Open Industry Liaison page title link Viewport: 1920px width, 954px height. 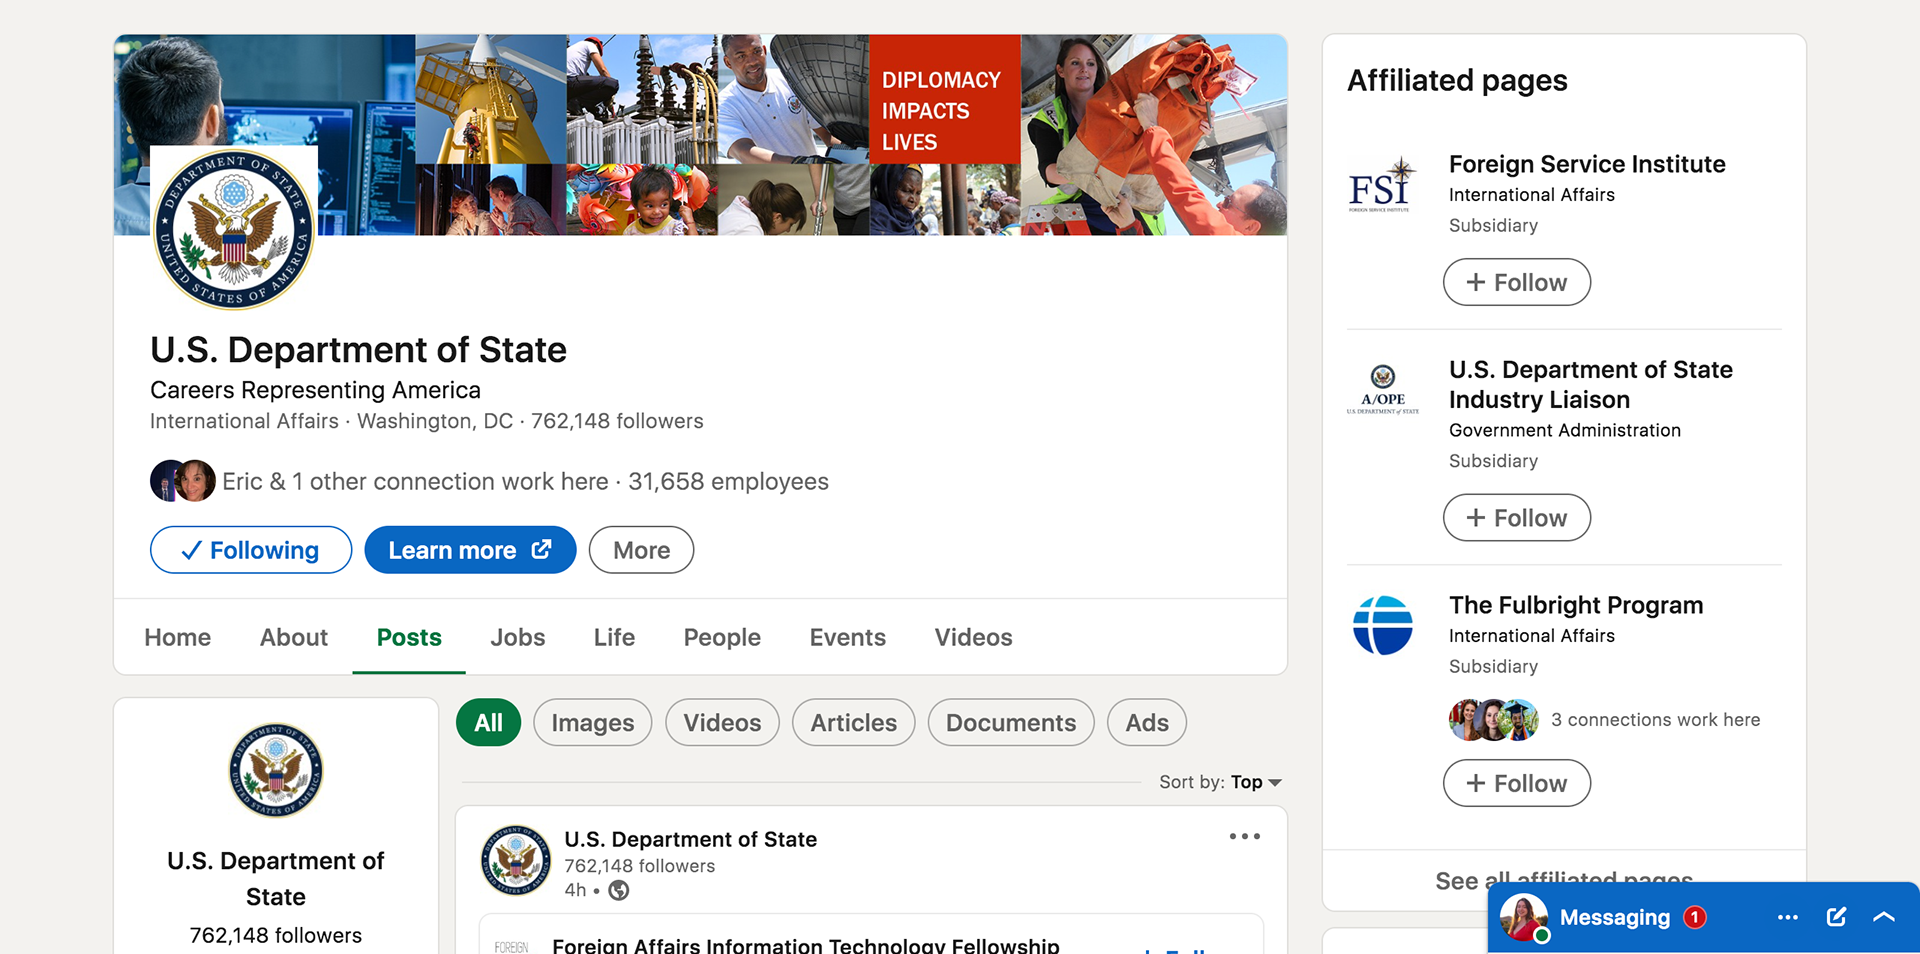1591,385
